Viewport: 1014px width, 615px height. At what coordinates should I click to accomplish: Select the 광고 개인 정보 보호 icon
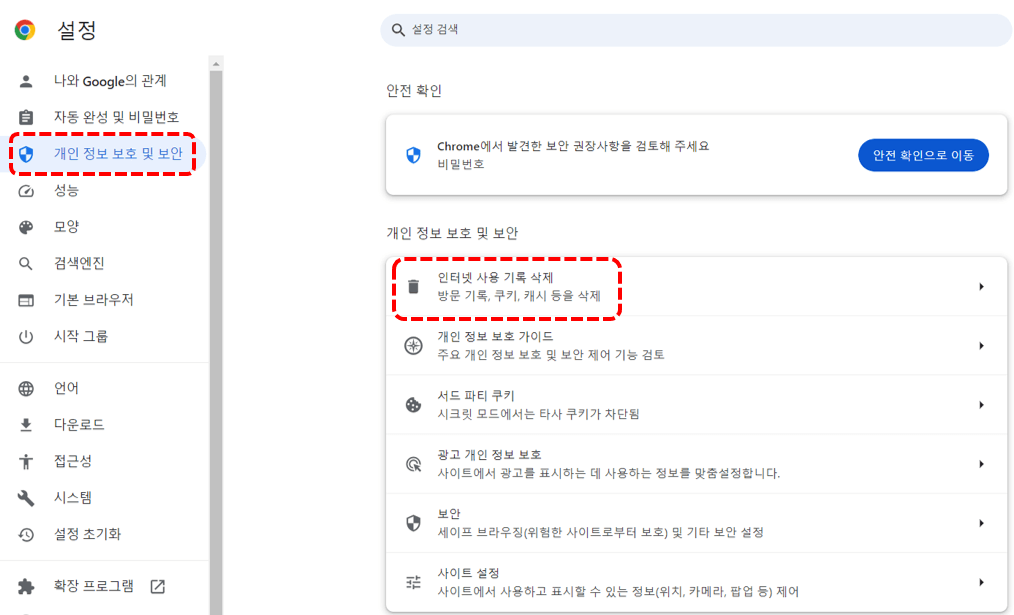(x=413, y=463)
